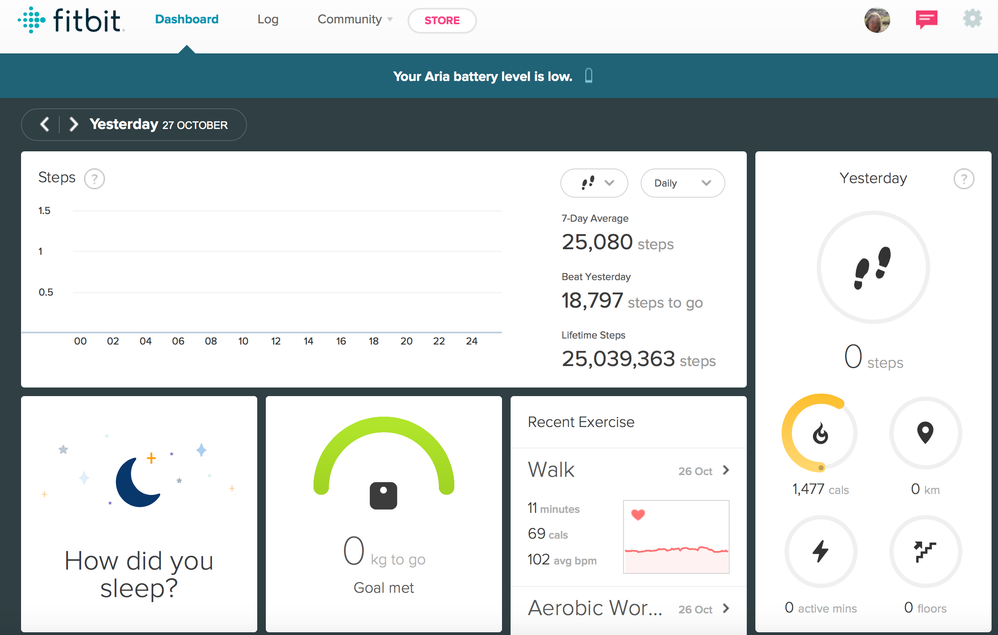
Task: Click the heart icon in the heart rate chart
Action: (x=638, y=514)
